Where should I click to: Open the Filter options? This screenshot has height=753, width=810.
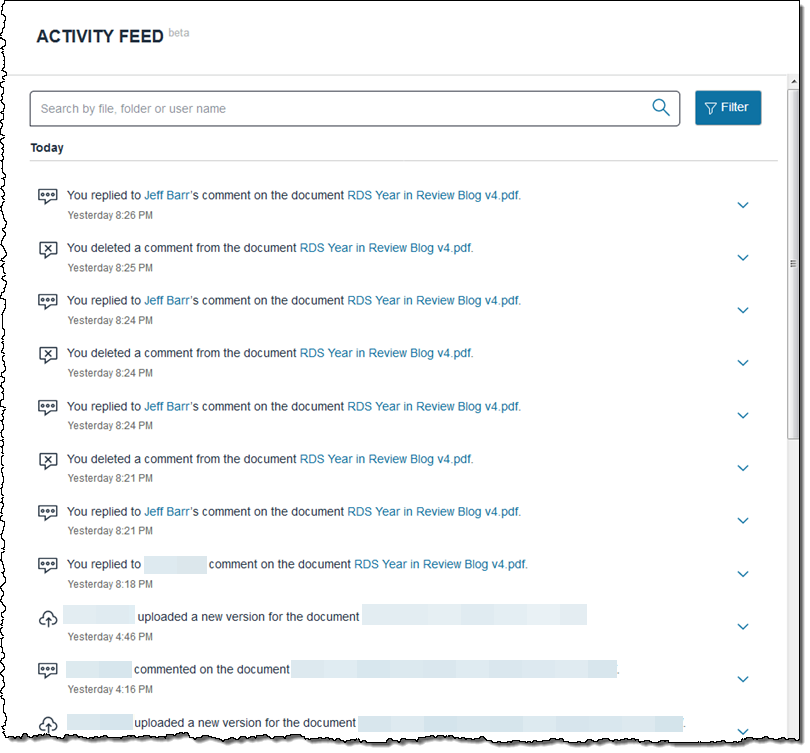728,108
